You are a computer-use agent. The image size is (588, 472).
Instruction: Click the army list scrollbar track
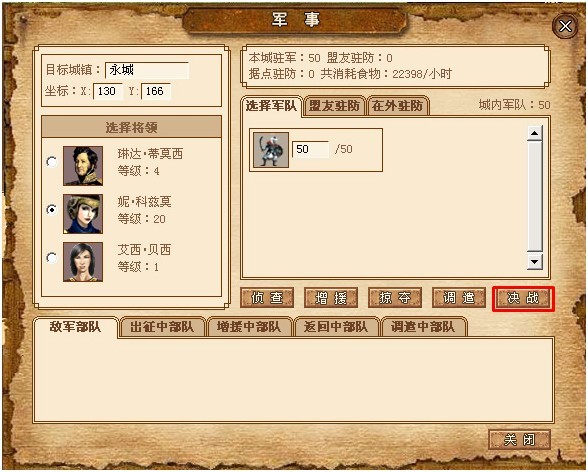tap(535, 196)
